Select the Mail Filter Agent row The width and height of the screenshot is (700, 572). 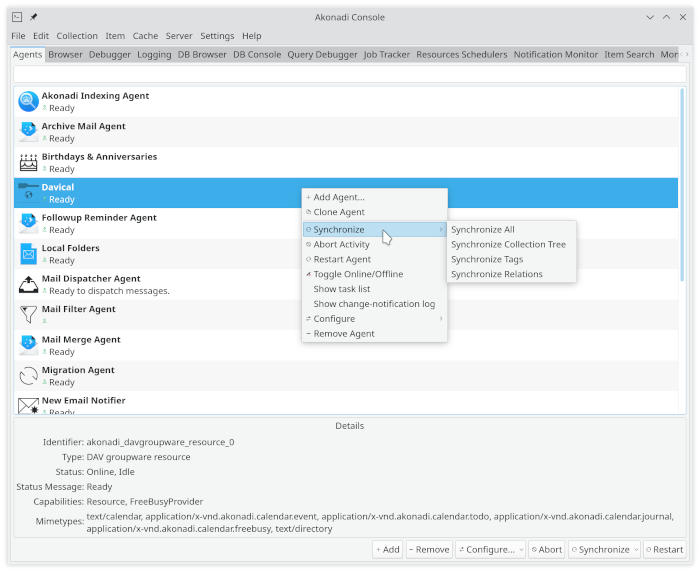(346, 315)
